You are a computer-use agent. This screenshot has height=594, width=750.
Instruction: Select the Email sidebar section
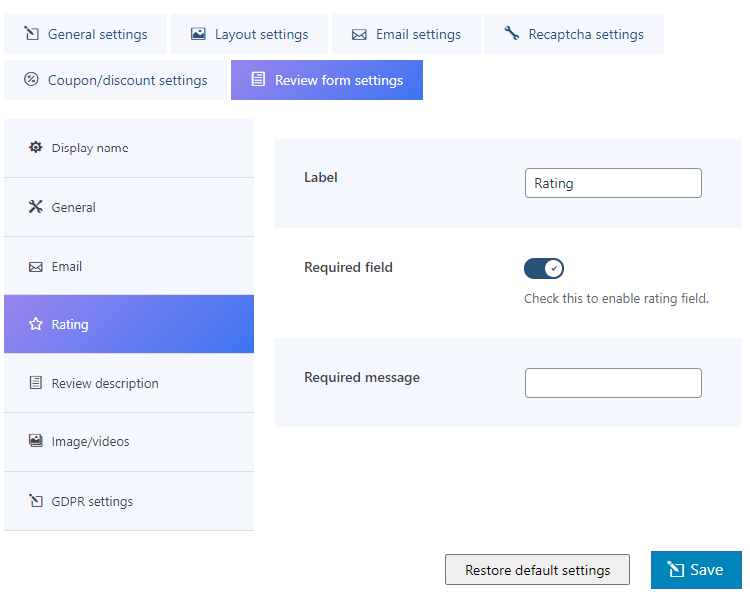(x=129, y=266)
